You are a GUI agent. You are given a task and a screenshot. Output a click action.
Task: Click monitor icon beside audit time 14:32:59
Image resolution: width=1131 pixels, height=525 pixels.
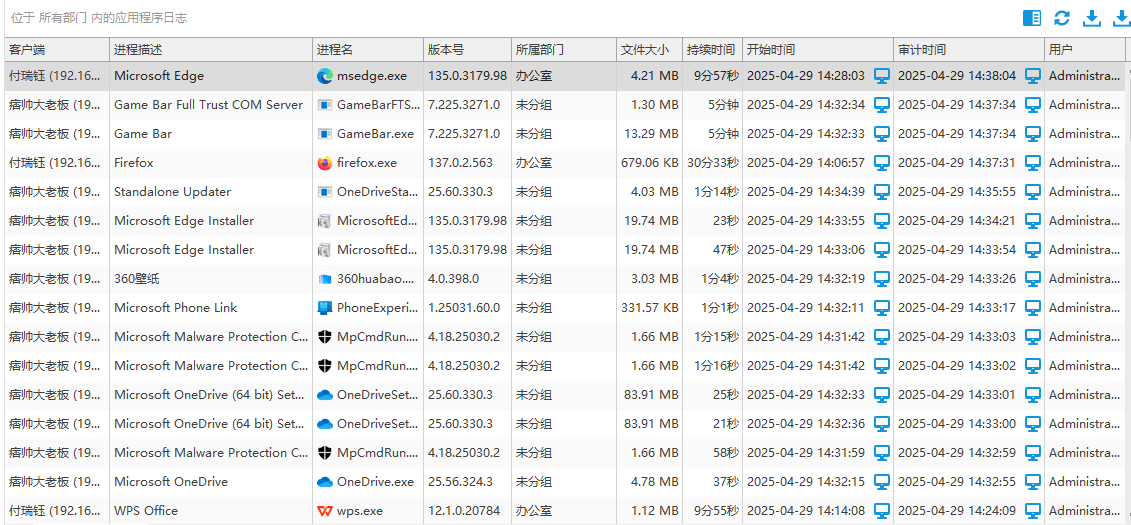click(1033, 453)
